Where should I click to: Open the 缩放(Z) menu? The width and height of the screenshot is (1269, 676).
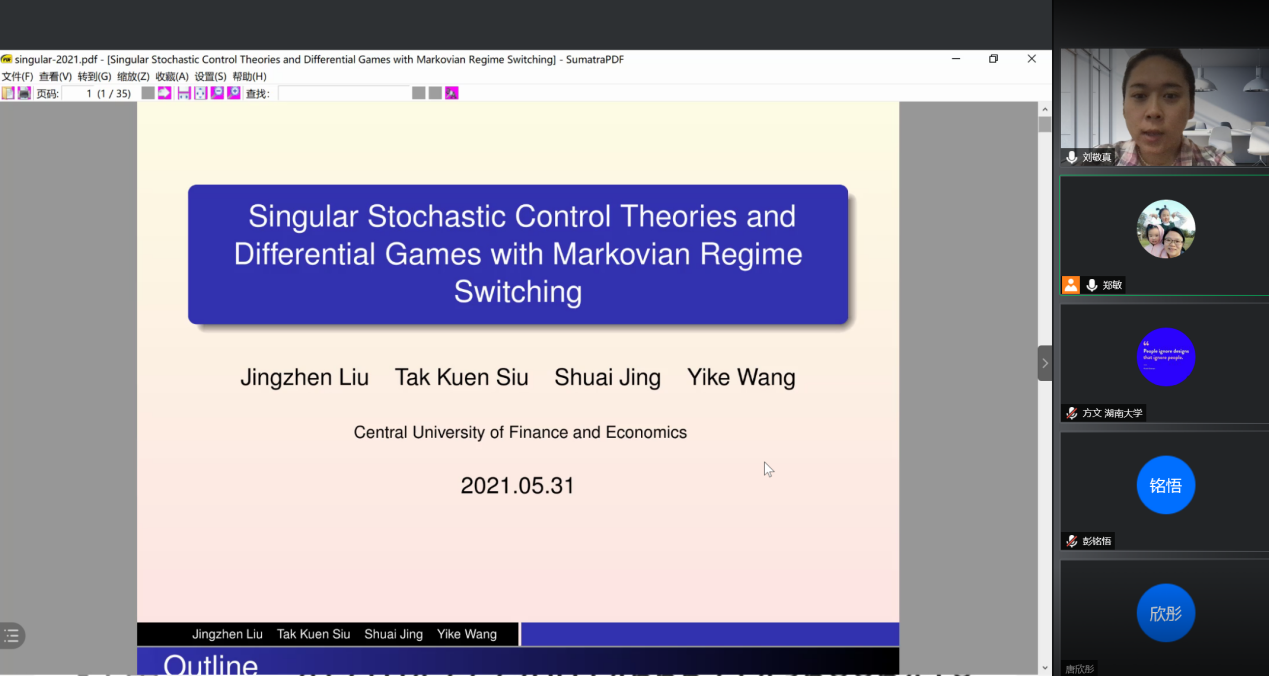pos(133,76)
